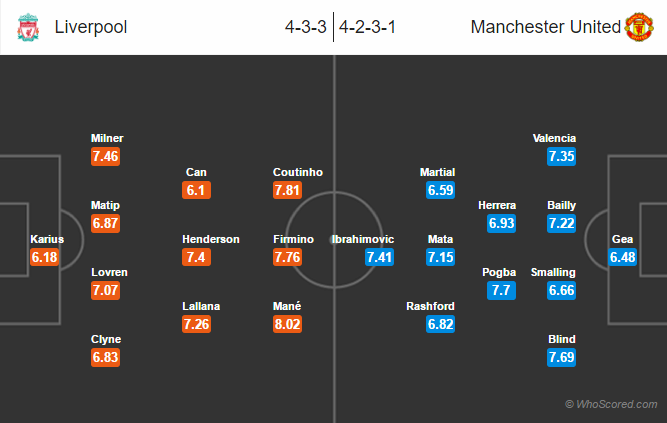Select Can's 6.1 rating badge
Viewport: 667px width, 423px height.
tap(196, 190)
